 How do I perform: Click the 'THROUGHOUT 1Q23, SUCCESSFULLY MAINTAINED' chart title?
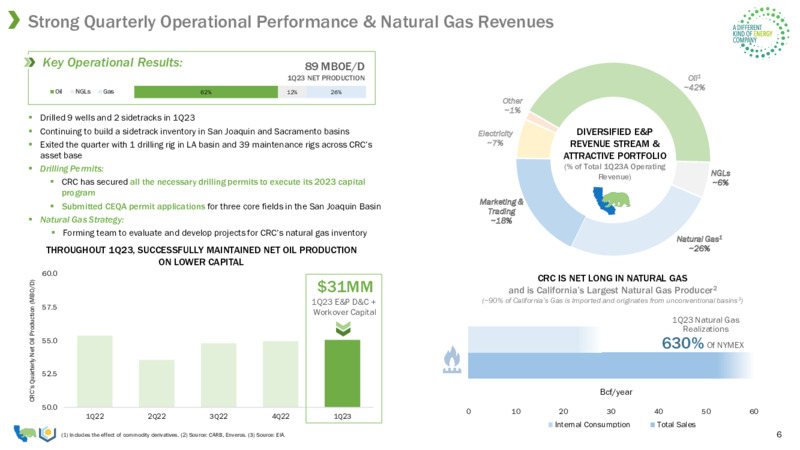(x=201, y=256)
